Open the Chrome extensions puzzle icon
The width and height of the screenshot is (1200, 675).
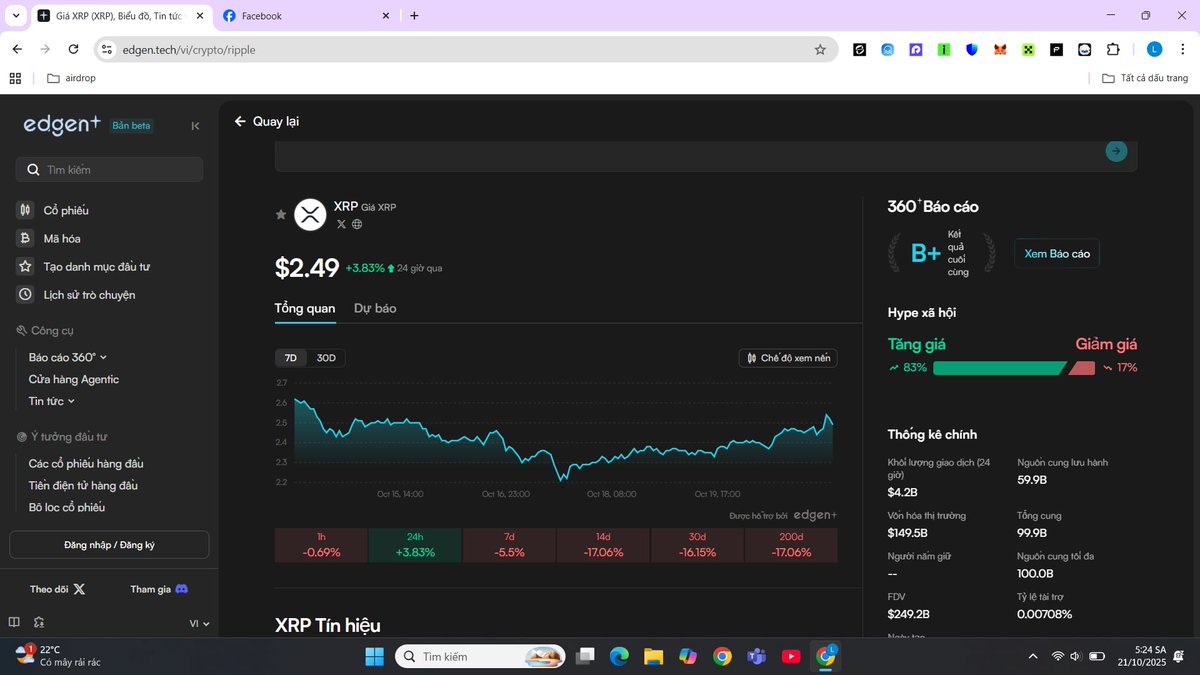[x=1113, y=49]
